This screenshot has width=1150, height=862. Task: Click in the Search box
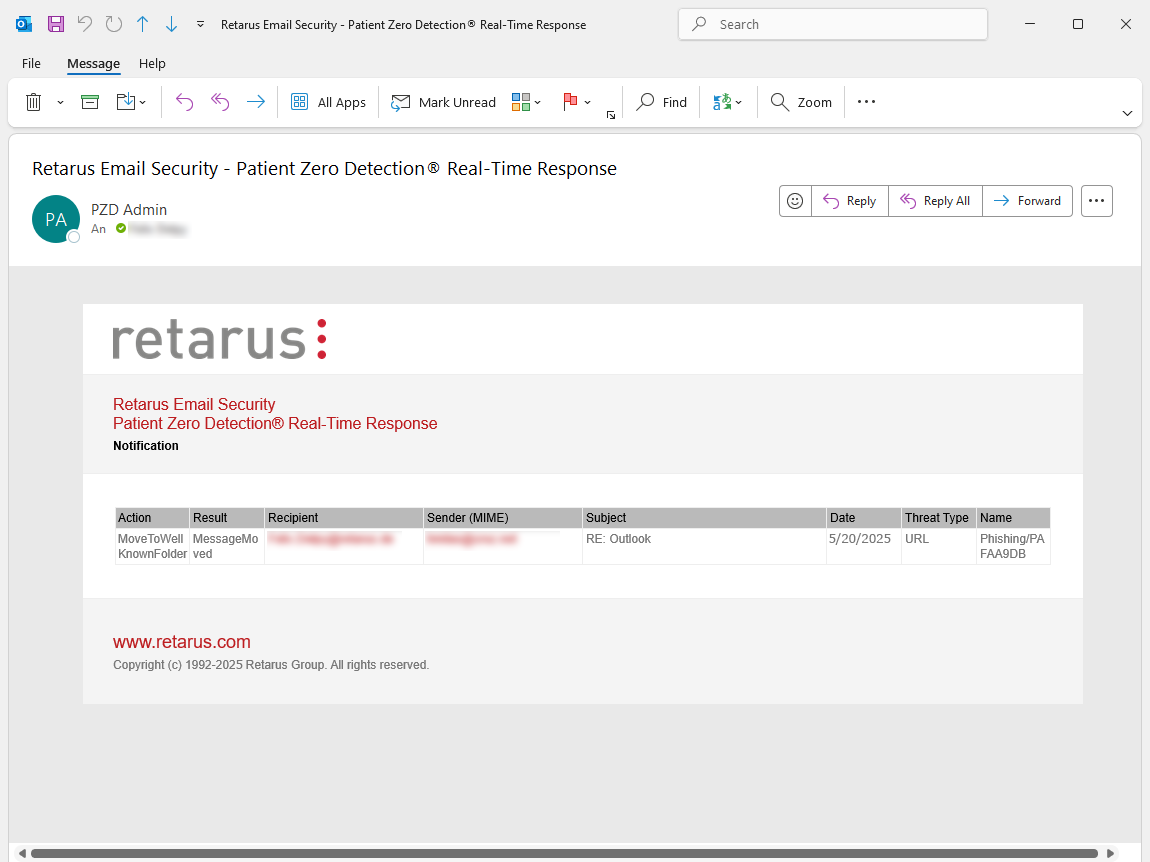point(832,24)
